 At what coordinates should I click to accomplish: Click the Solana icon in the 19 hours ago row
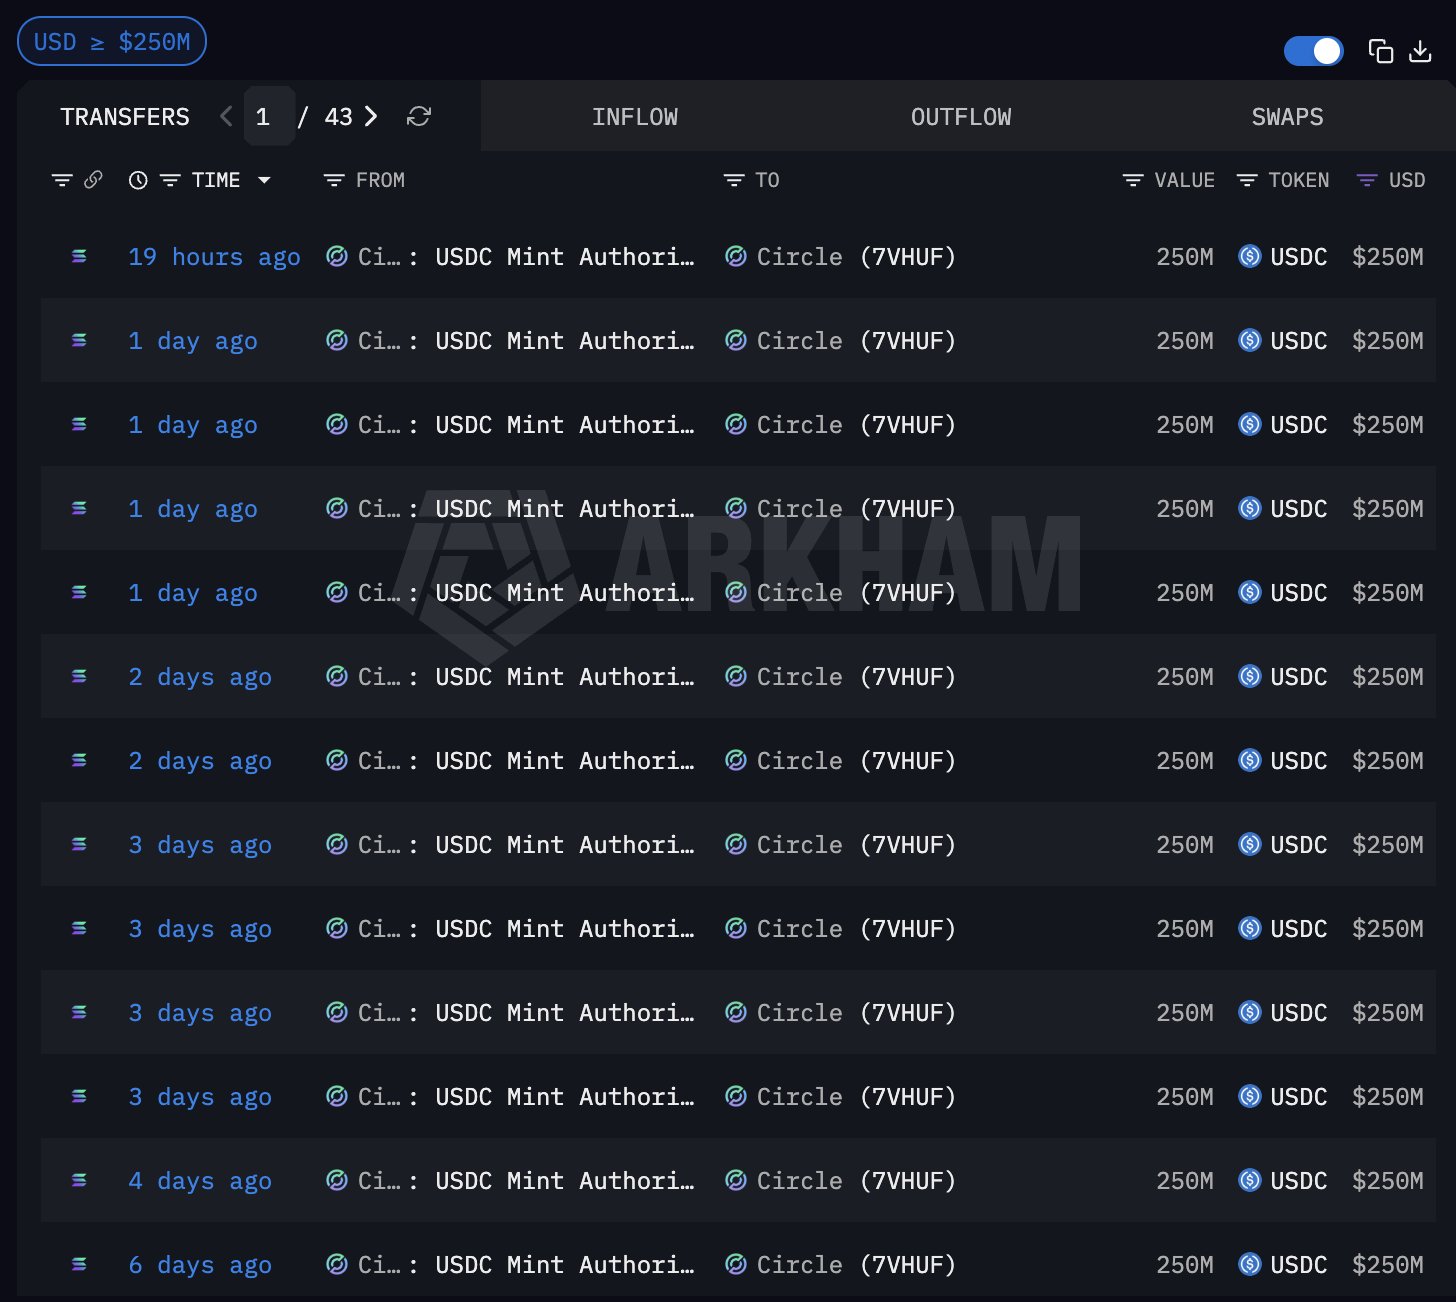79,257
